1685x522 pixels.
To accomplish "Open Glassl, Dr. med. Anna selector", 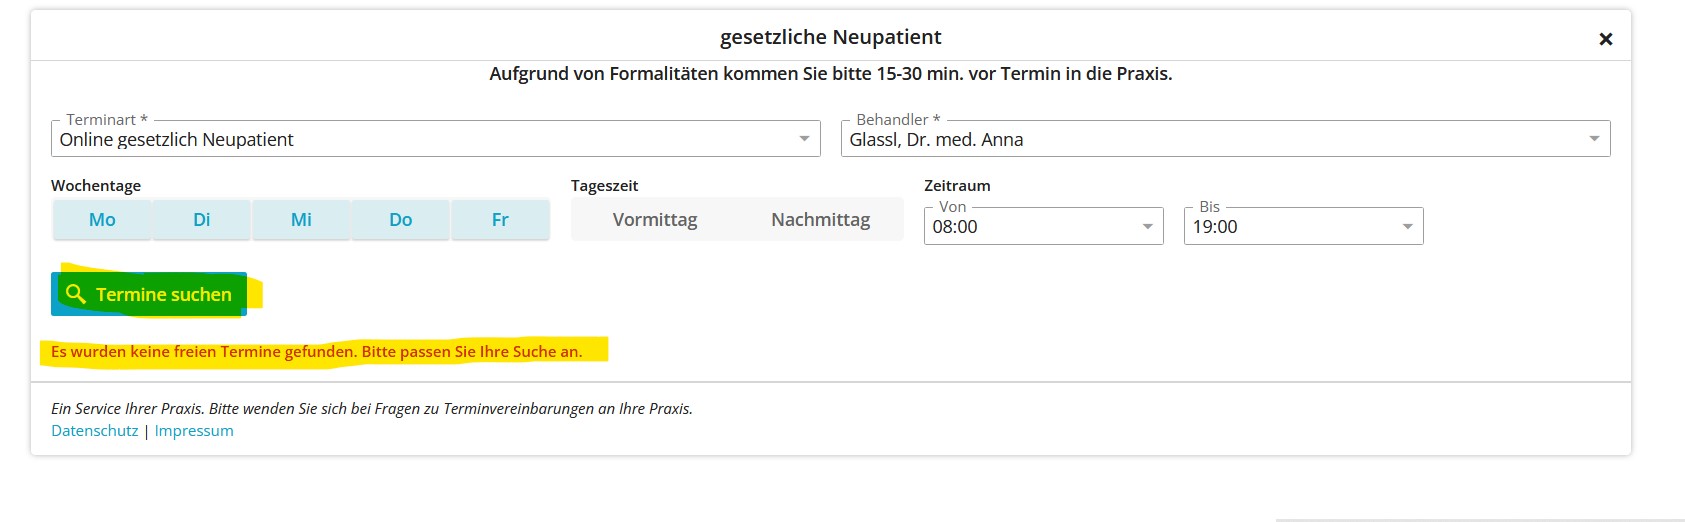I will (x=1226, y=139).
